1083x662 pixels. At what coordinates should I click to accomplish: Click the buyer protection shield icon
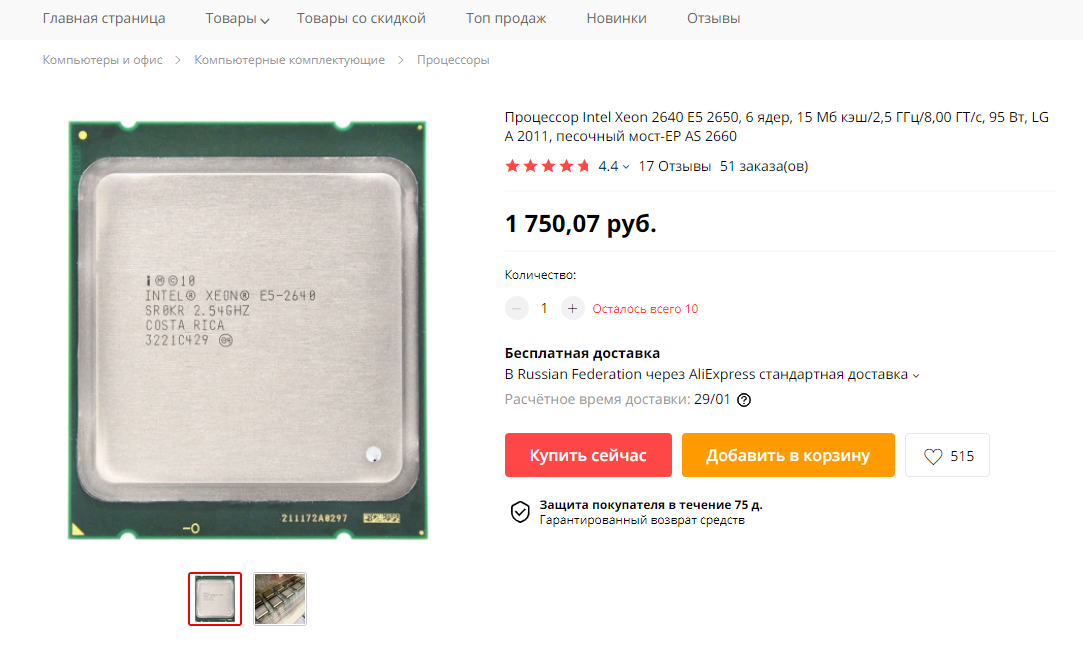tap(520, 512)
